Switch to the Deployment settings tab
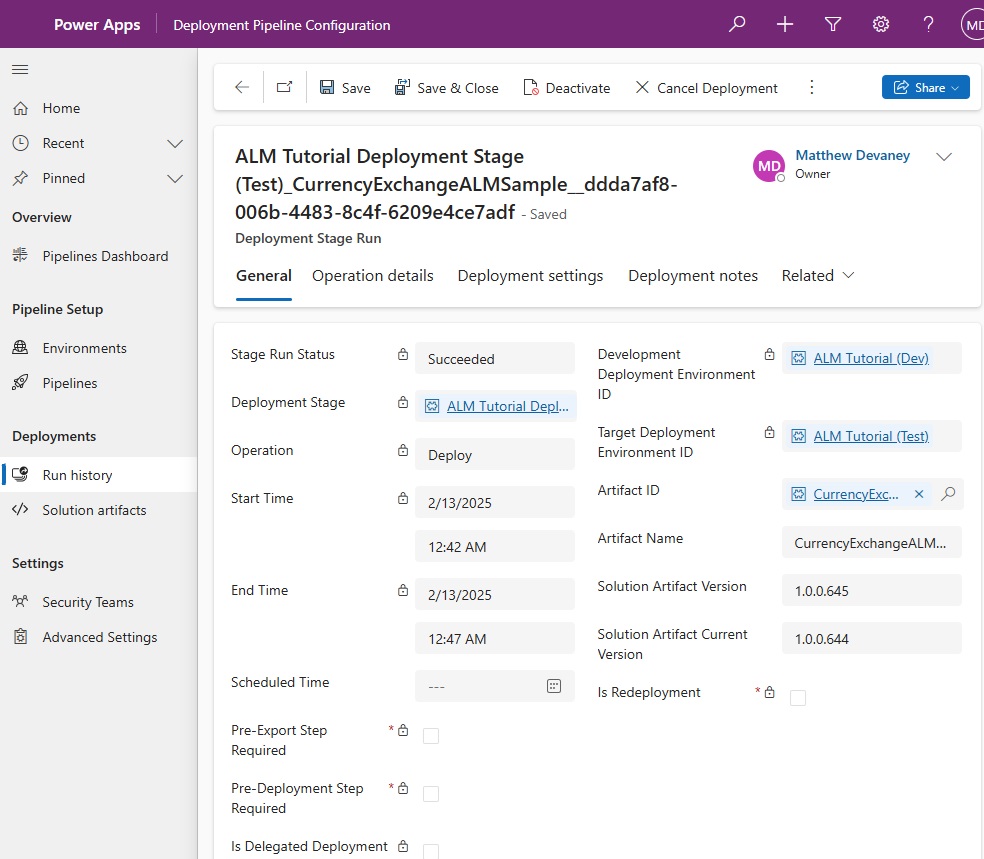 point(530,275)
